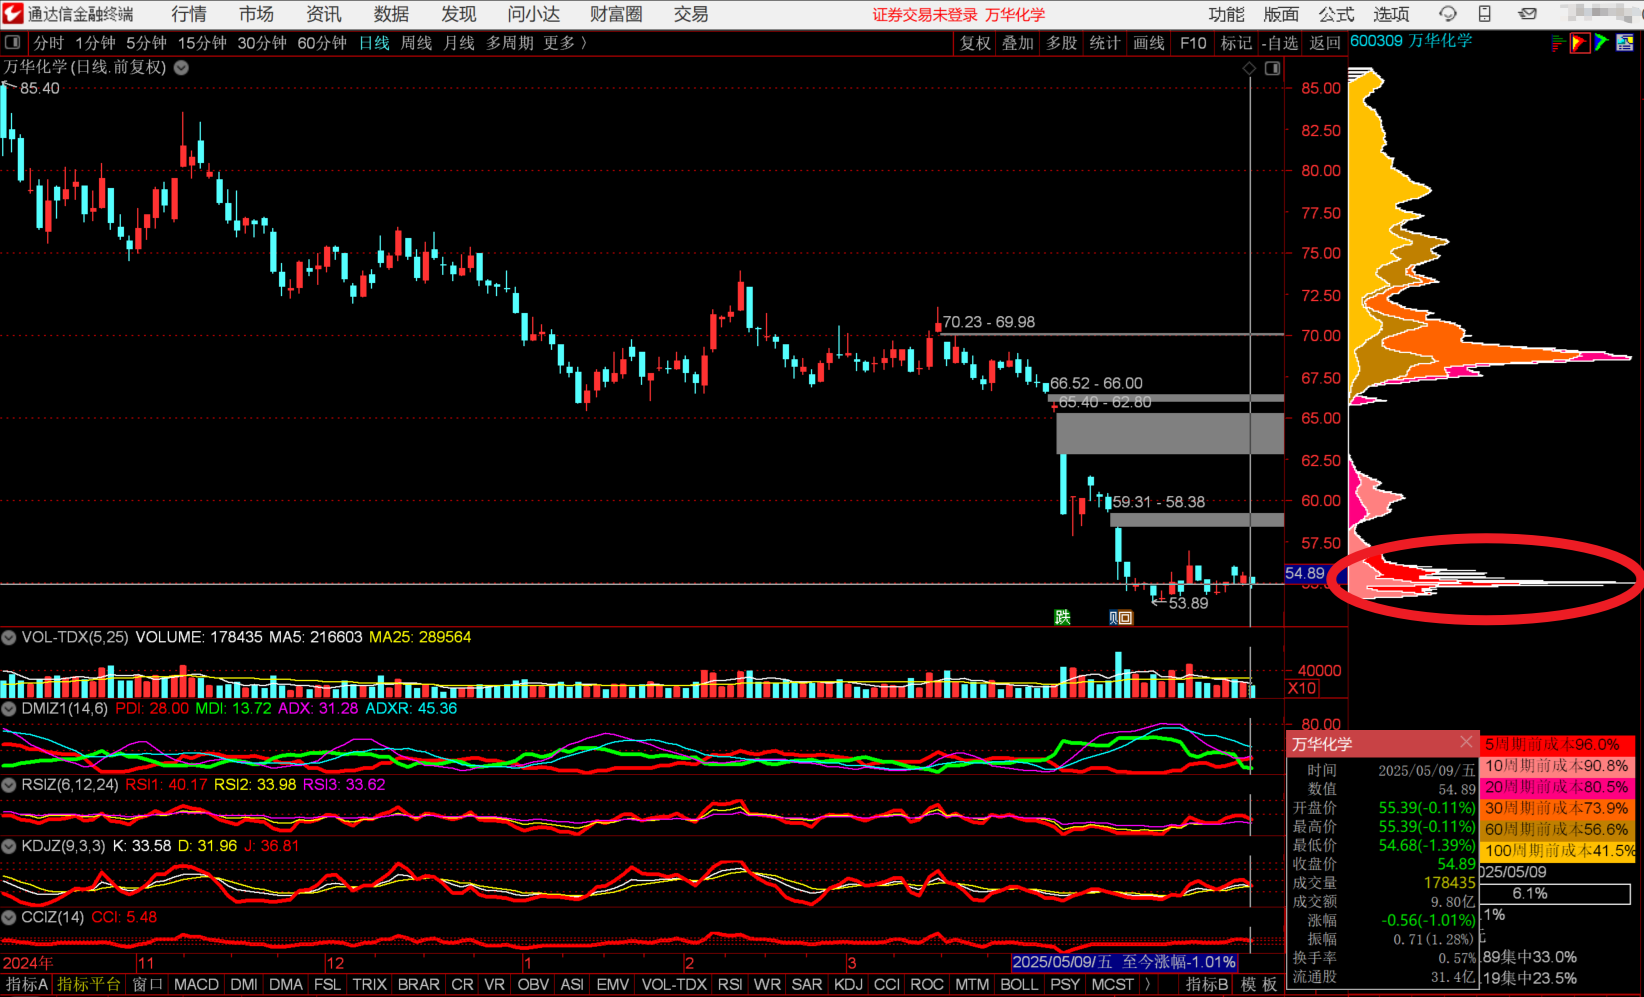Viewport: 1644px width, 997px height.
Task: Open the 版面 menu
Action: pos(1281,14)
